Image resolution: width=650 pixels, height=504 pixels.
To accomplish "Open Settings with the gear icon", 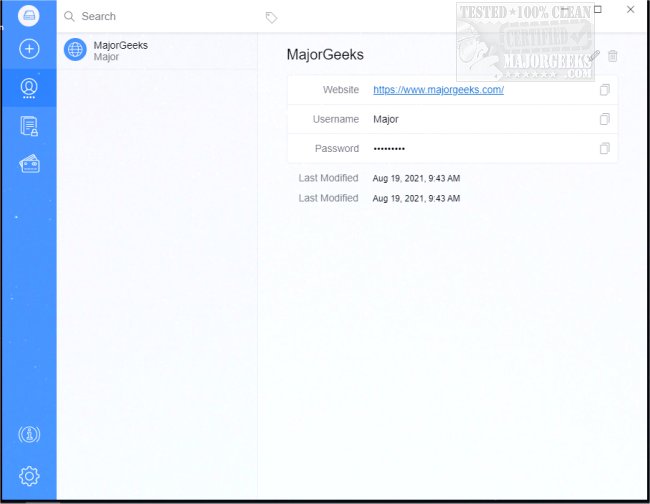I will click(29, 476).
